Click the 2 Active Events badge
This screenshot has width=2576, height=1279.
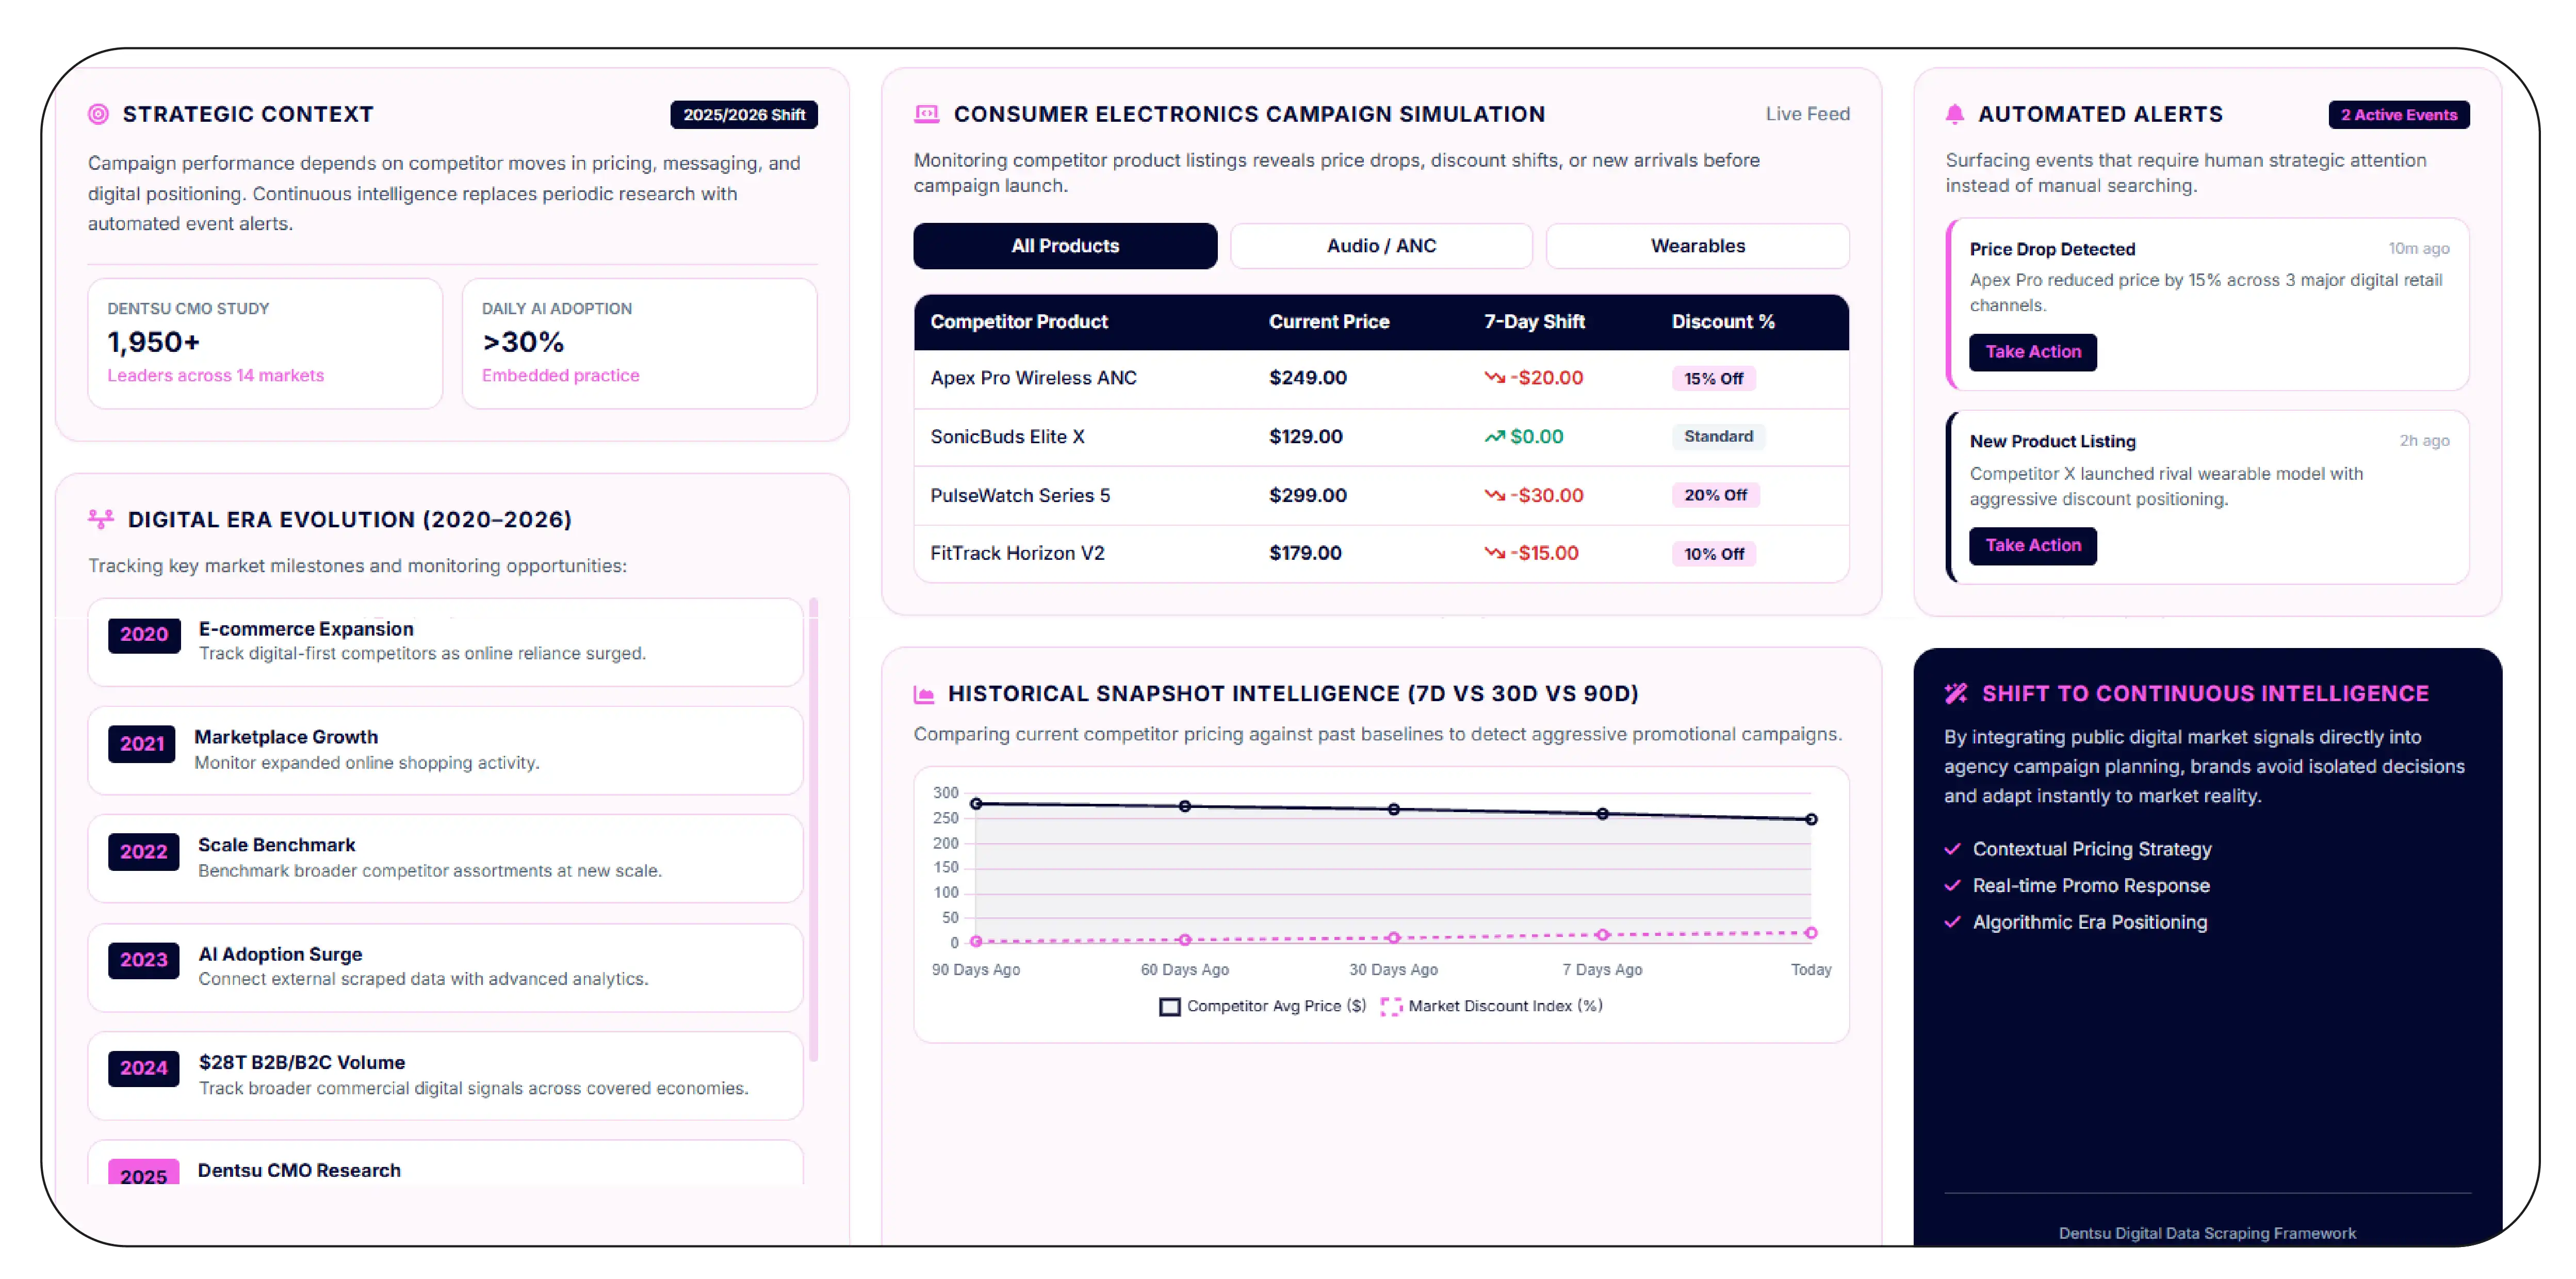point(2398,115)
